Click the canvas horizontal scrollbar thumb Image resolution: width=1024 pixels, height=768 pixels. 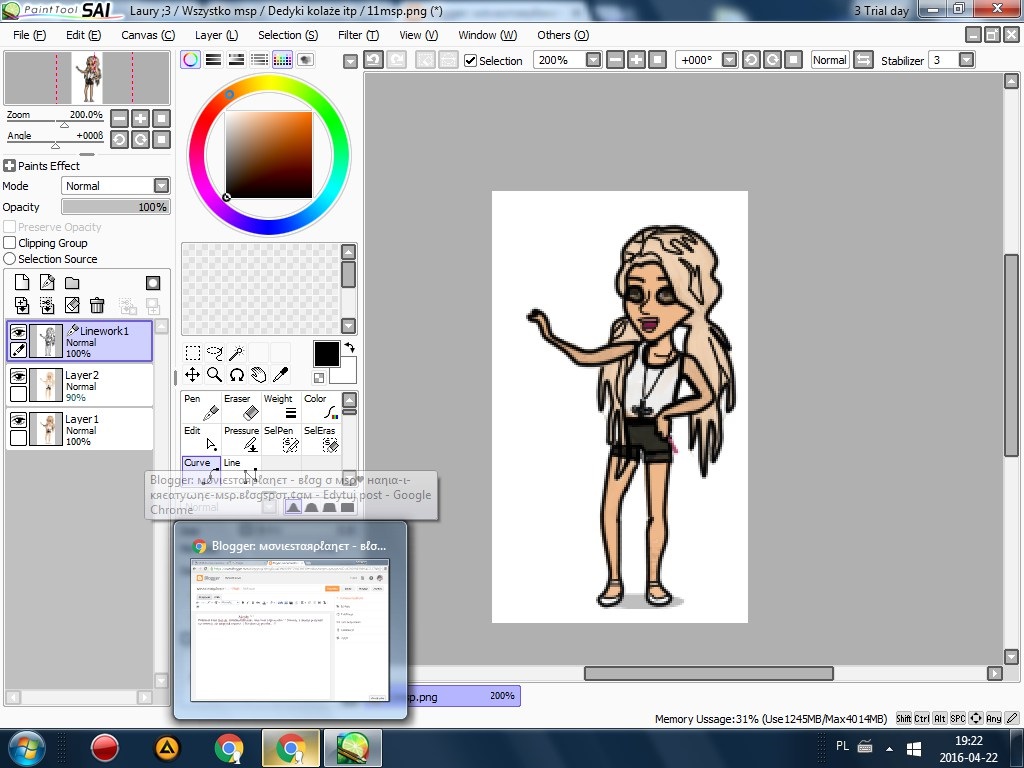709,673
